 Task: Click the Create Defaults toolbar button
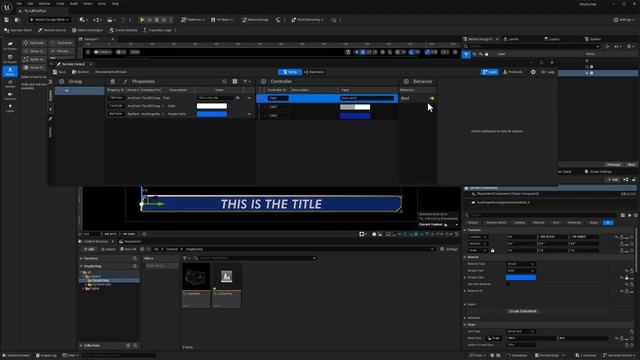pos(123,30)
